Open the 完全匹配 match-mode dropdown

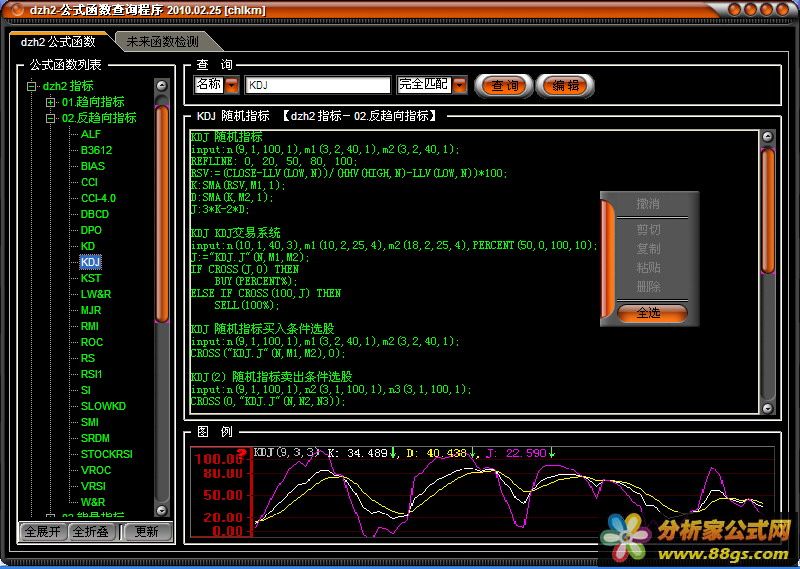pos(460,85)
